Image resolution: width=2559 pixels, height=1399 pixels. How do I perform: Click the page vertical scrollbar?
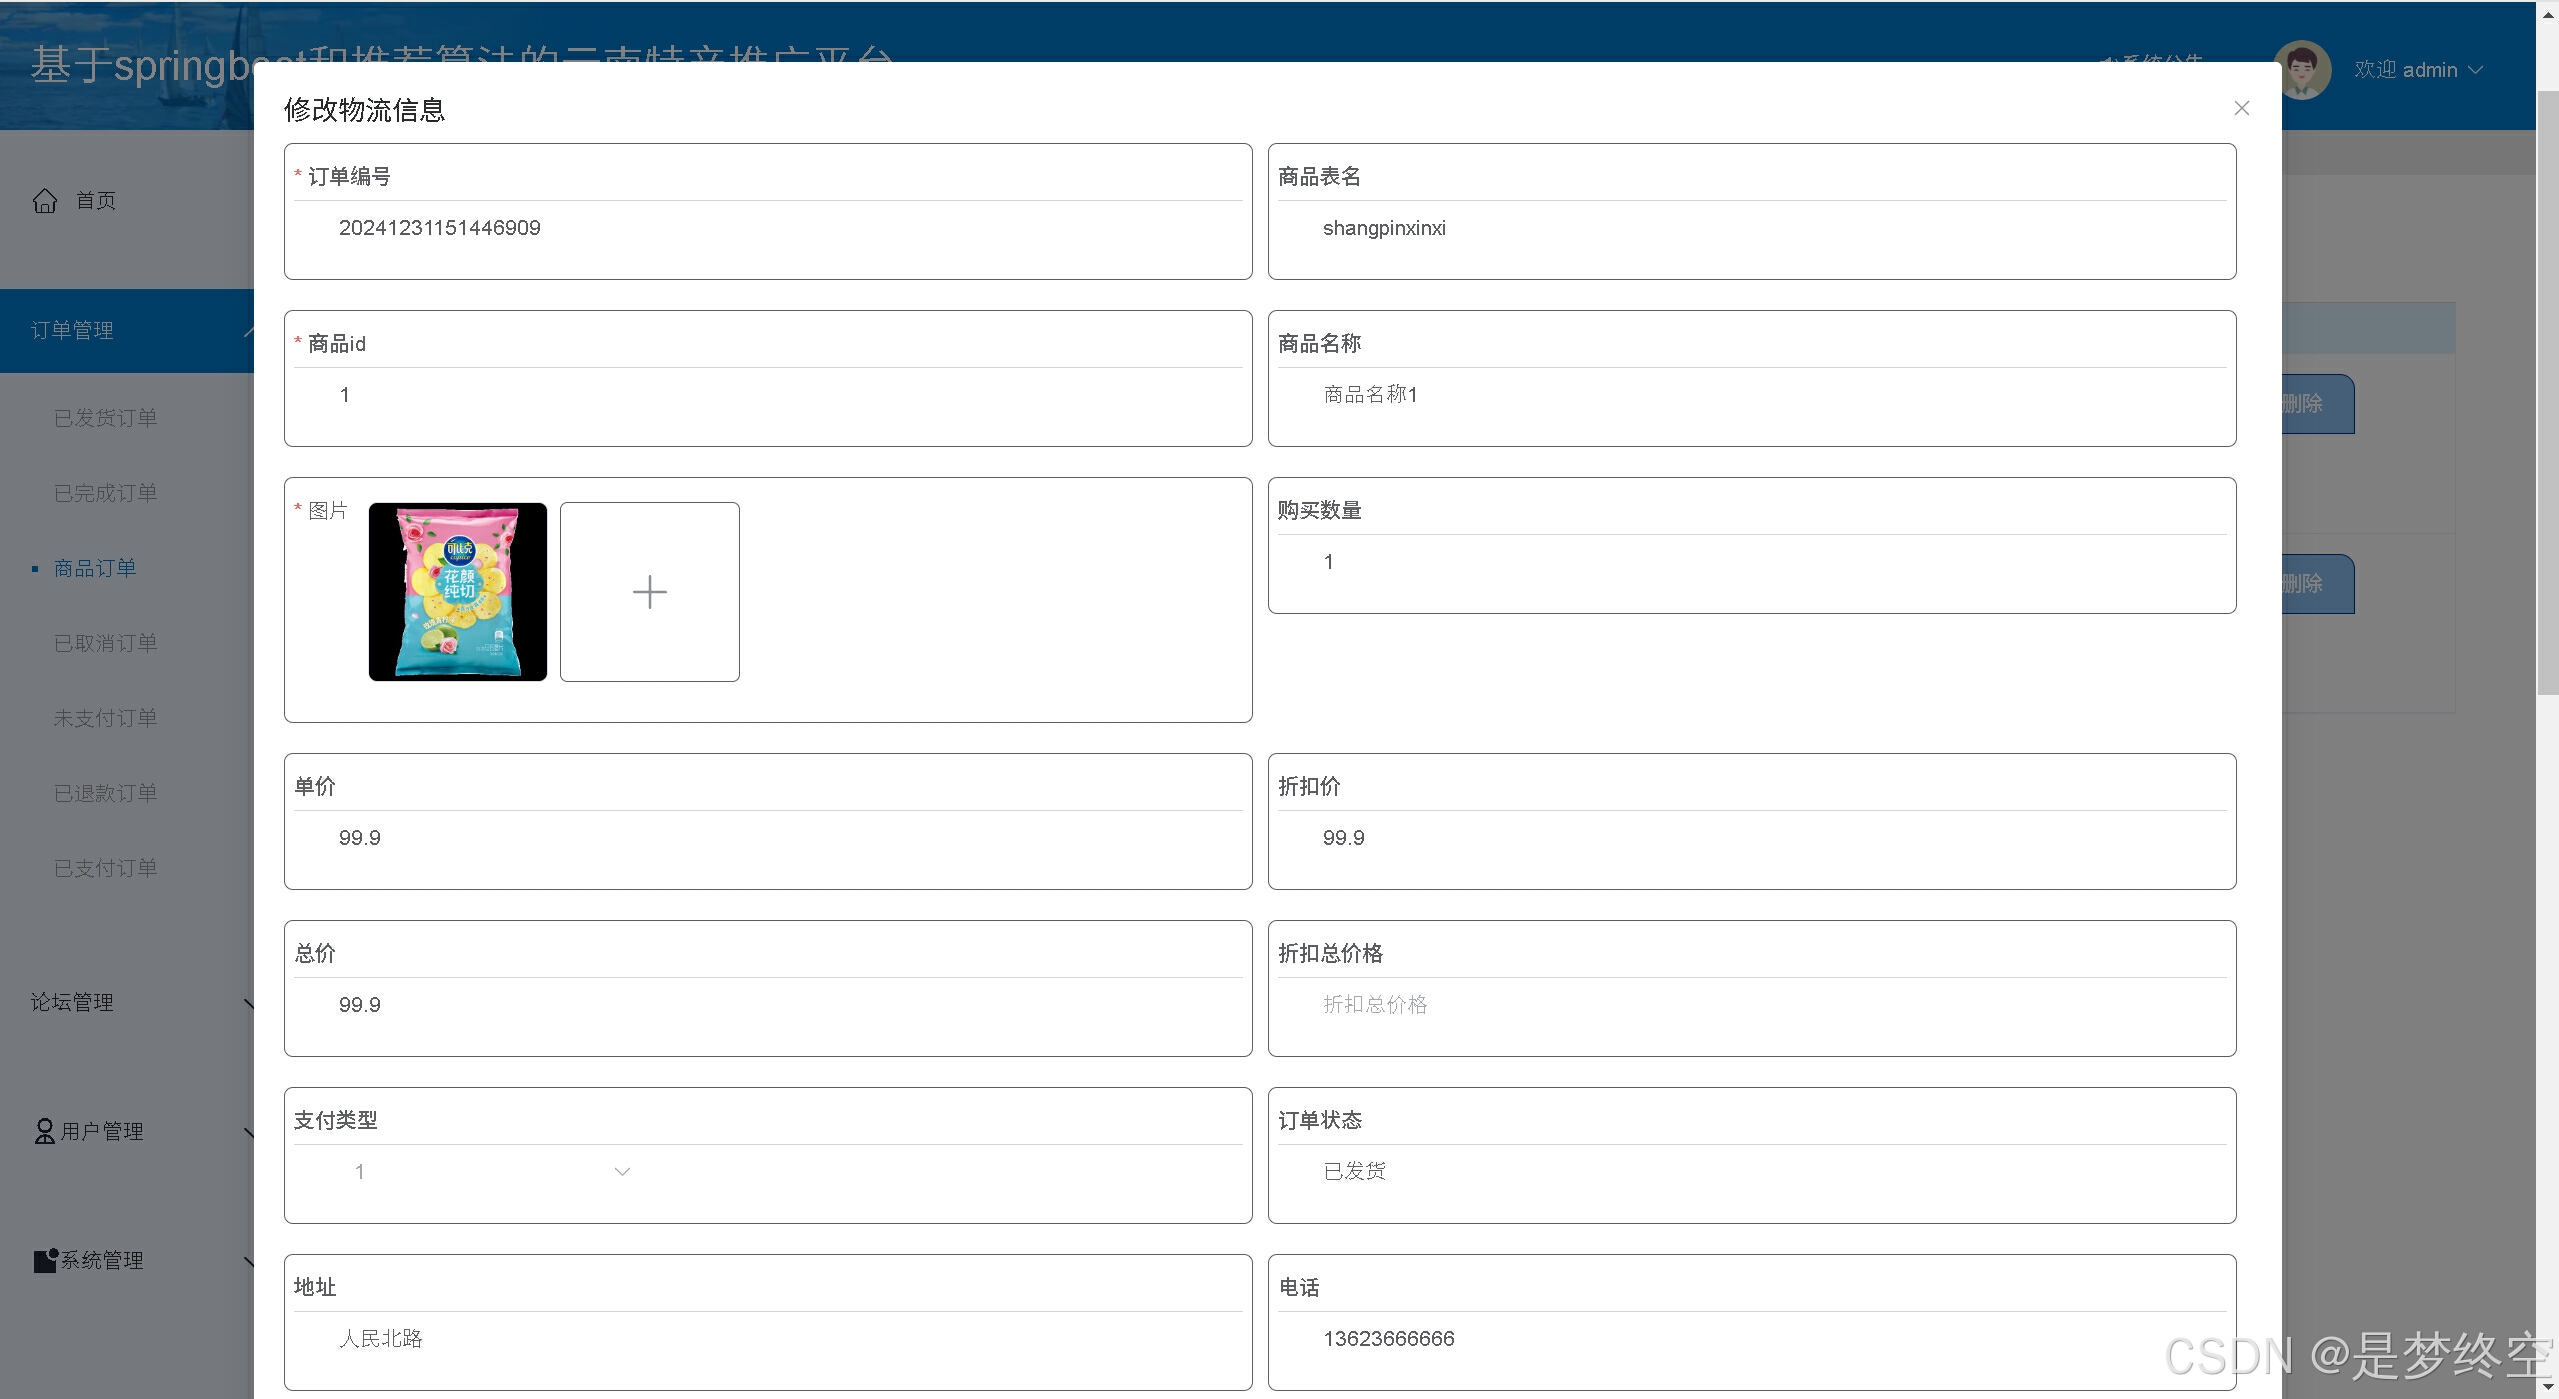[x=2547, y=390]
